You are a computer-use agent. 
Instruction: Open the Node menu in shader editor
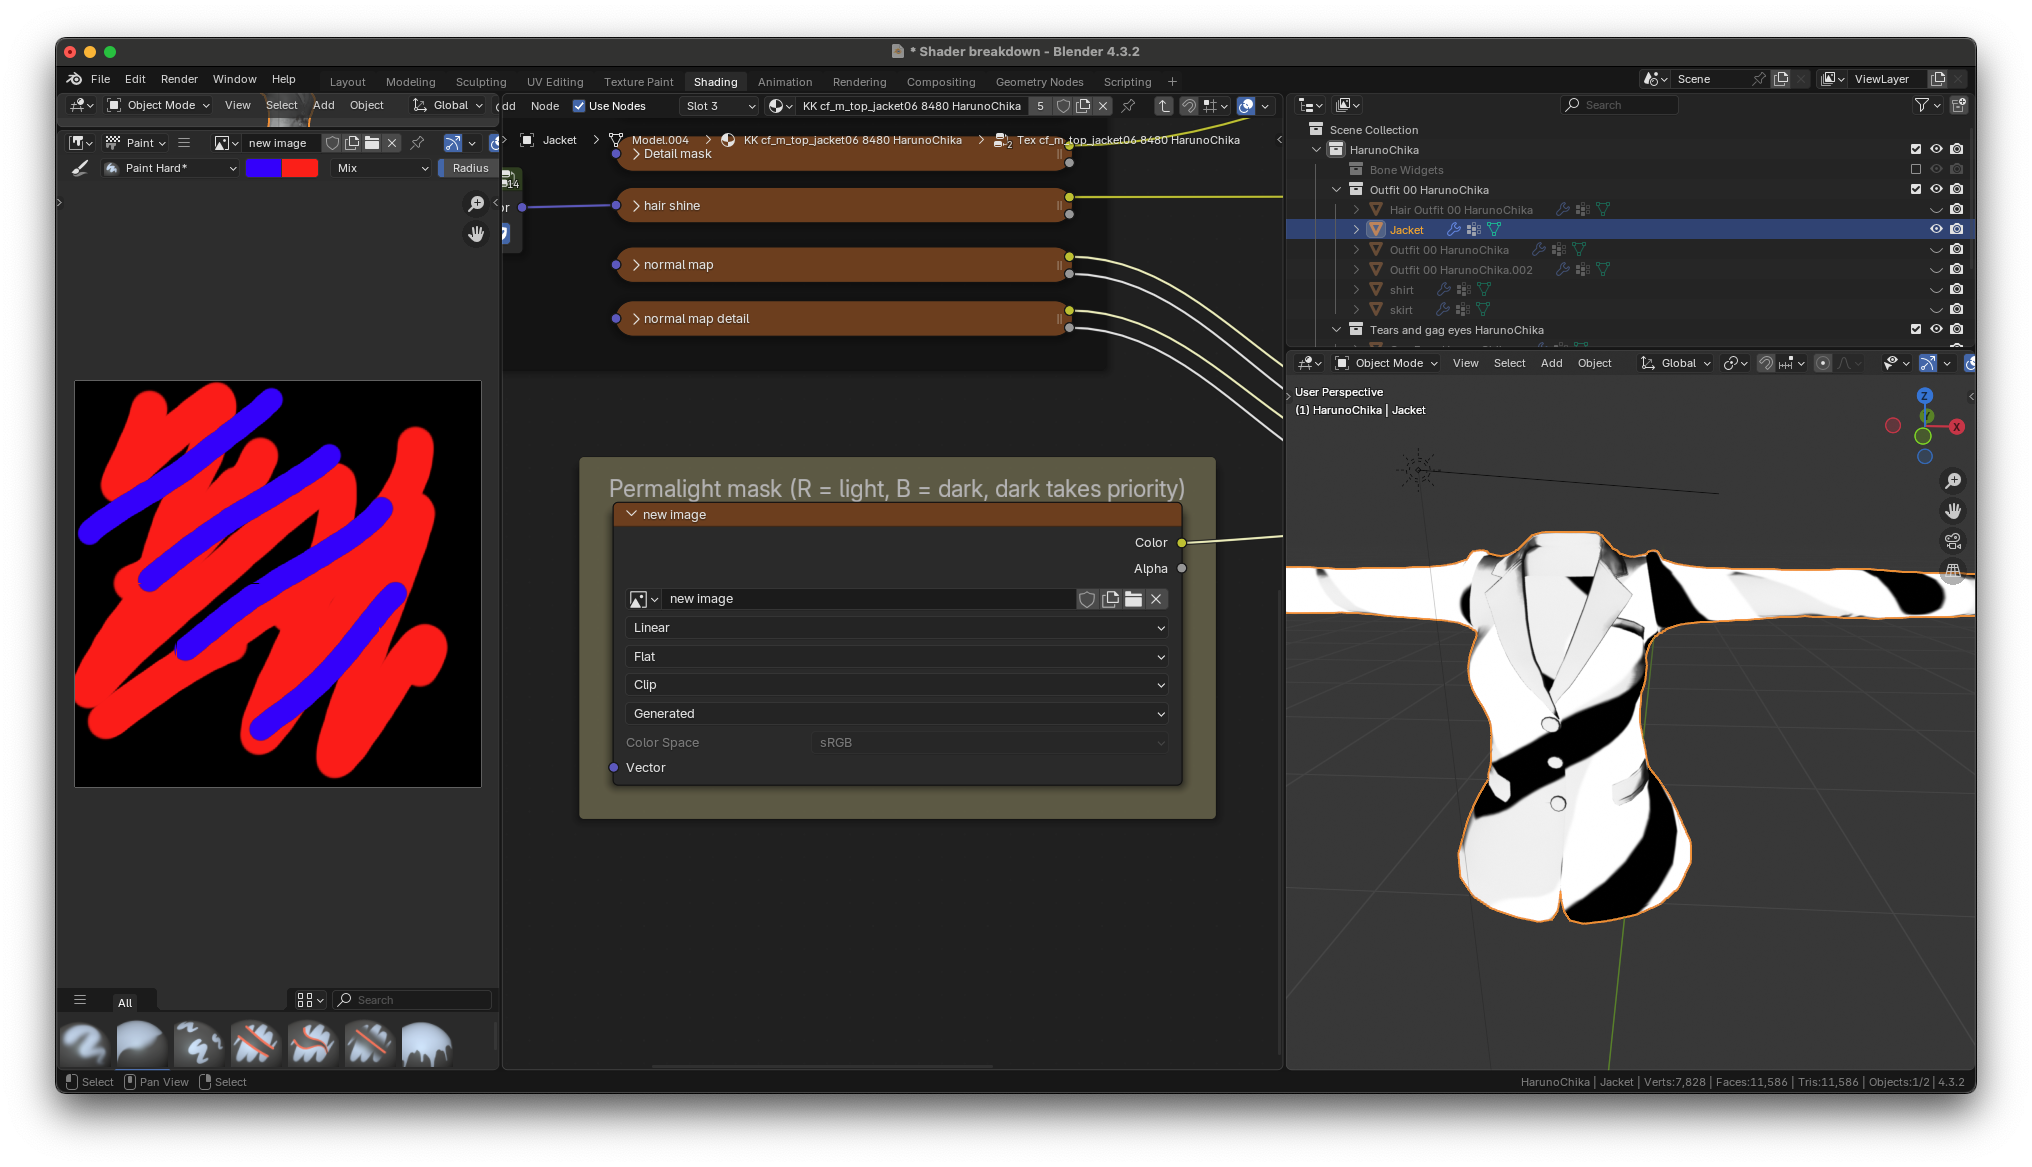click(x=545, y=106)
